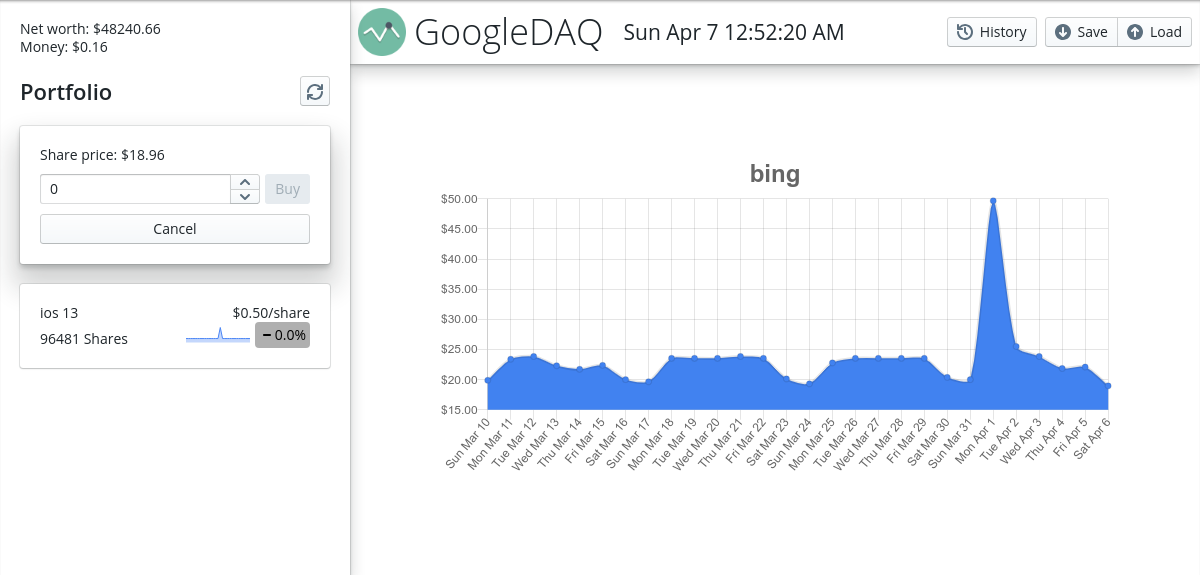Open the History panel
This screenshot has height=575, width=1200.
tap(992, 32)
